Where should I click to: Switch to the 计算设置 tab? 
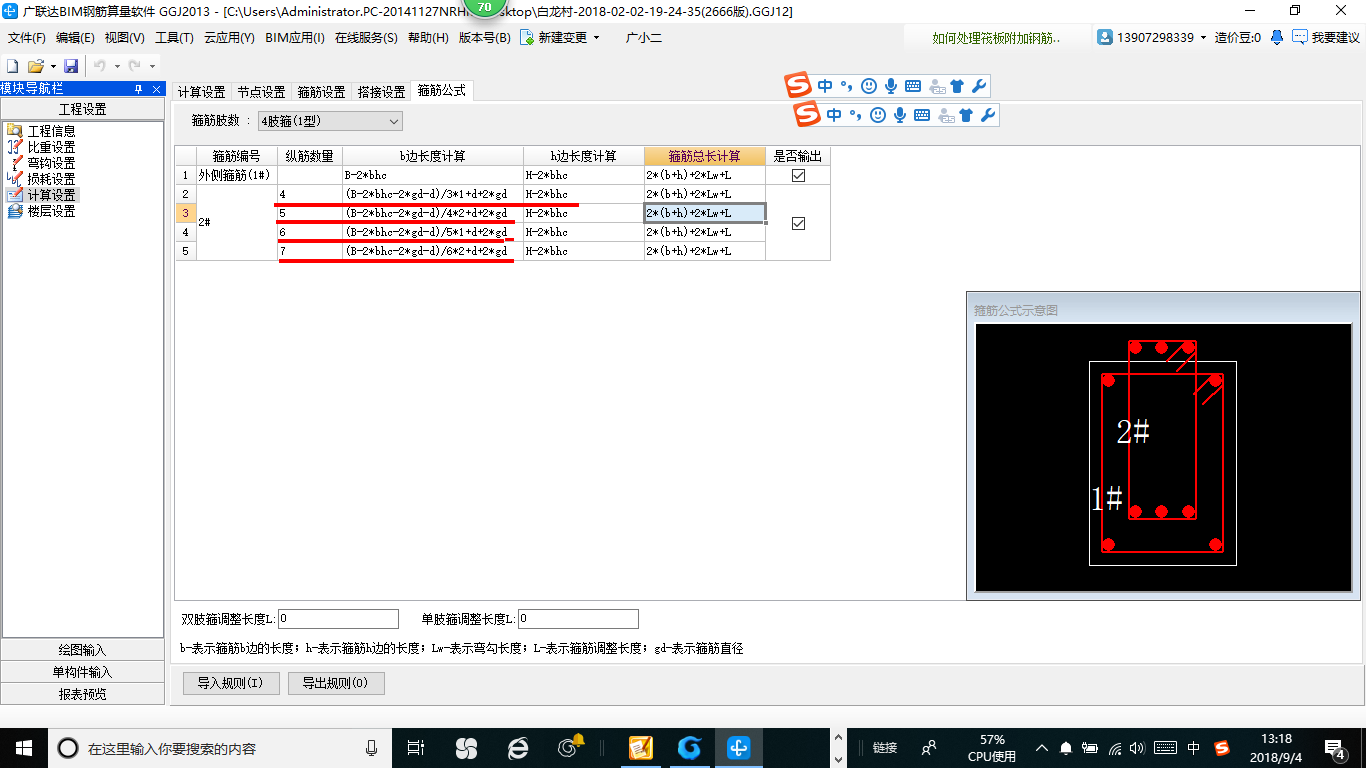tap(202, 92)
